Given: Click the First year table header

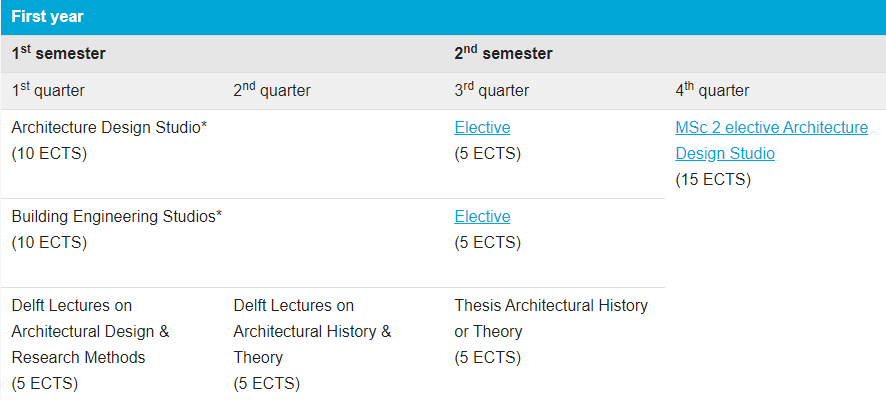Looking at the screenshot, I should (x=48, y=17).
